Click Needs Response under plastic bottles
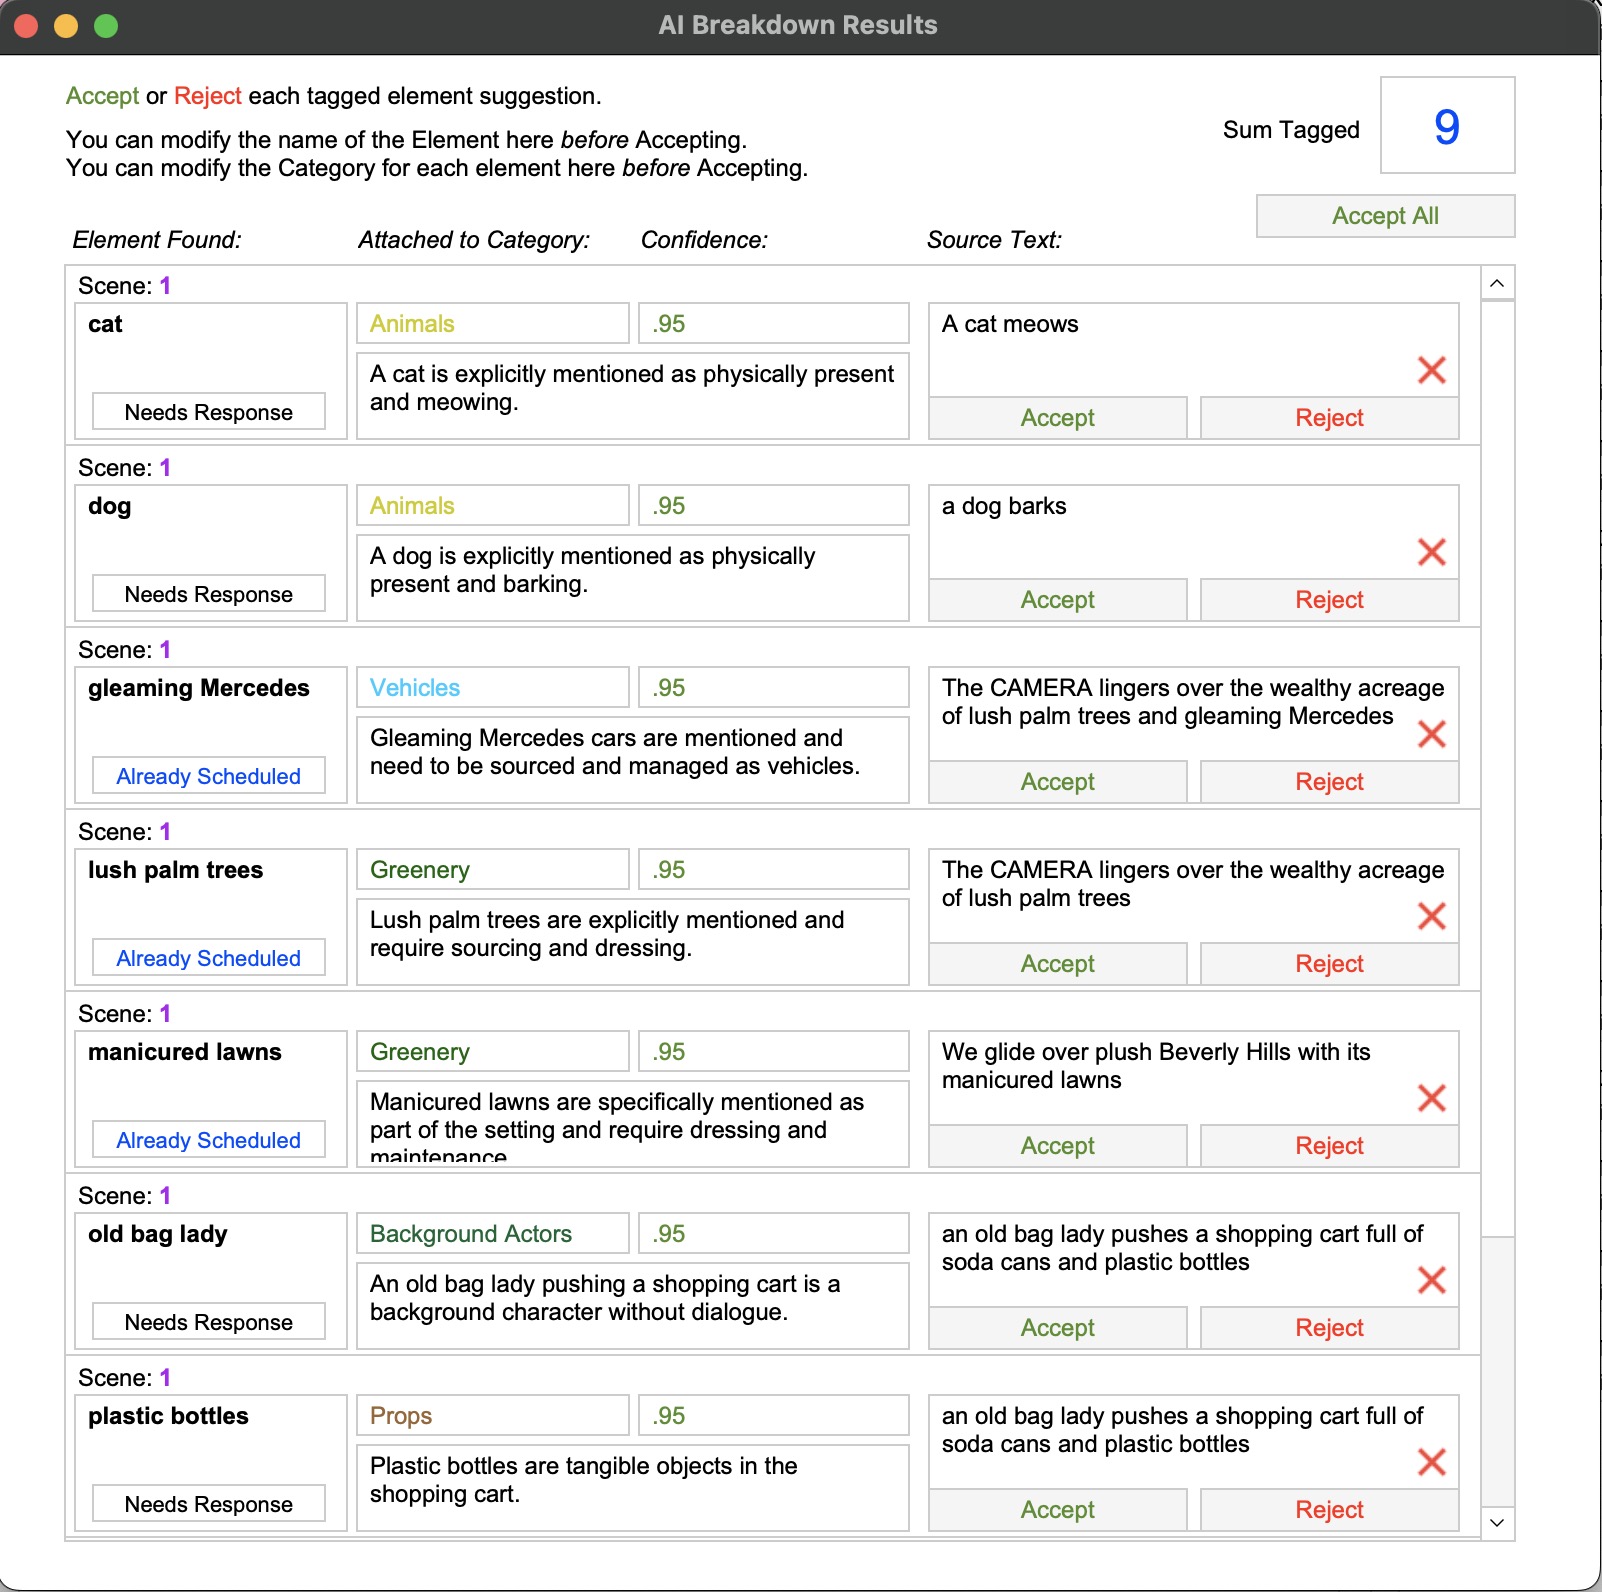 point(209,1504)
